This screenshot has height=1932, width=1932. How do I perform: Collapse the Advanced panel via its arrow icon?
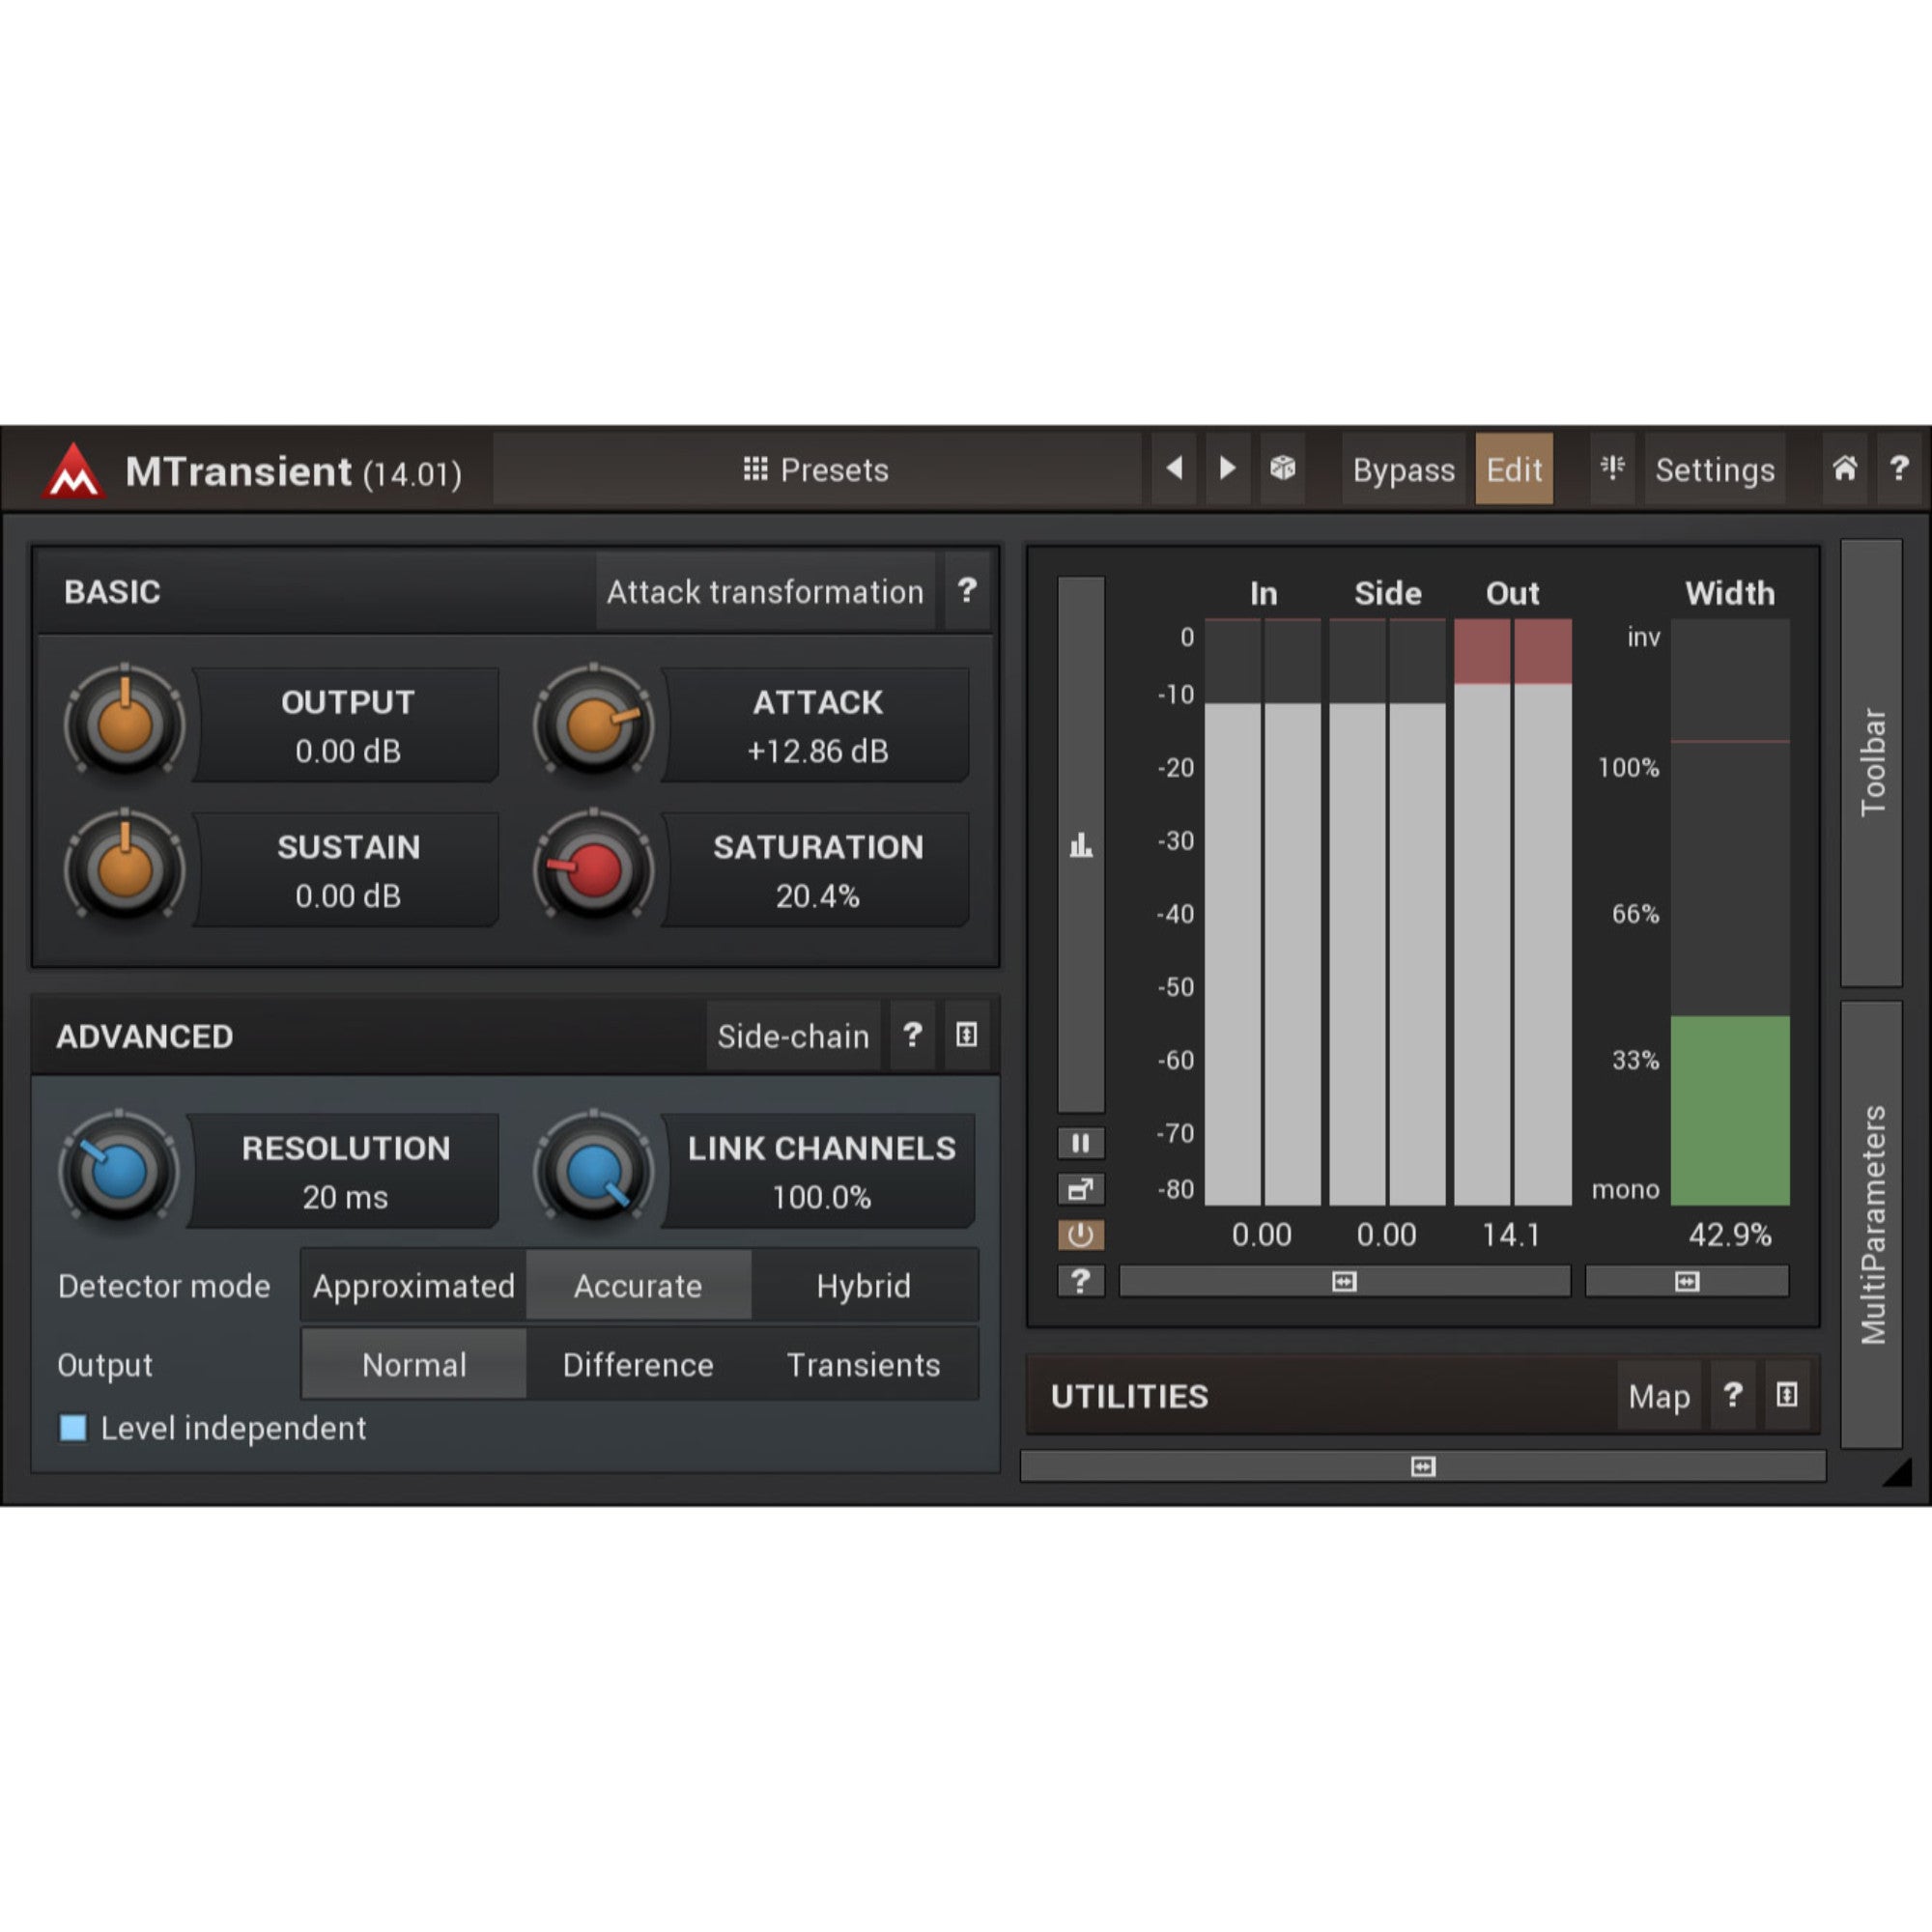[x=966, y=1035]
